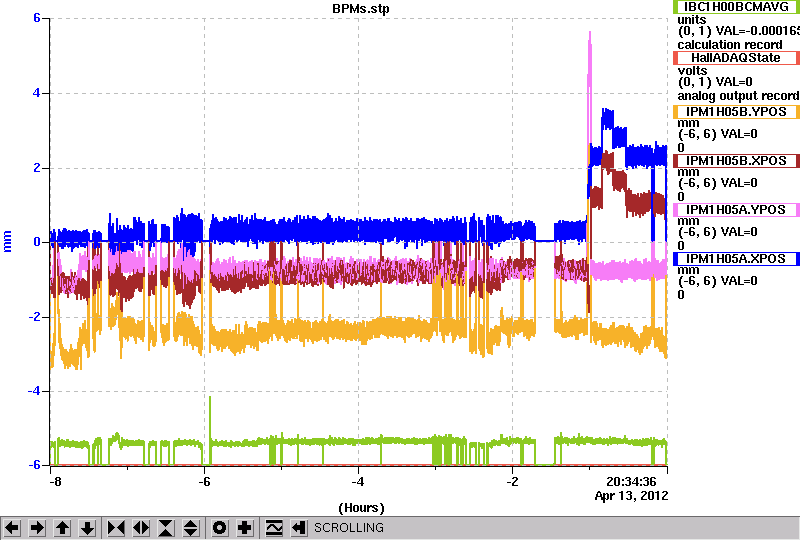Click the -2 tick label on the time axis
Screen dimensions: 800x540
click(x=512, y=482)
